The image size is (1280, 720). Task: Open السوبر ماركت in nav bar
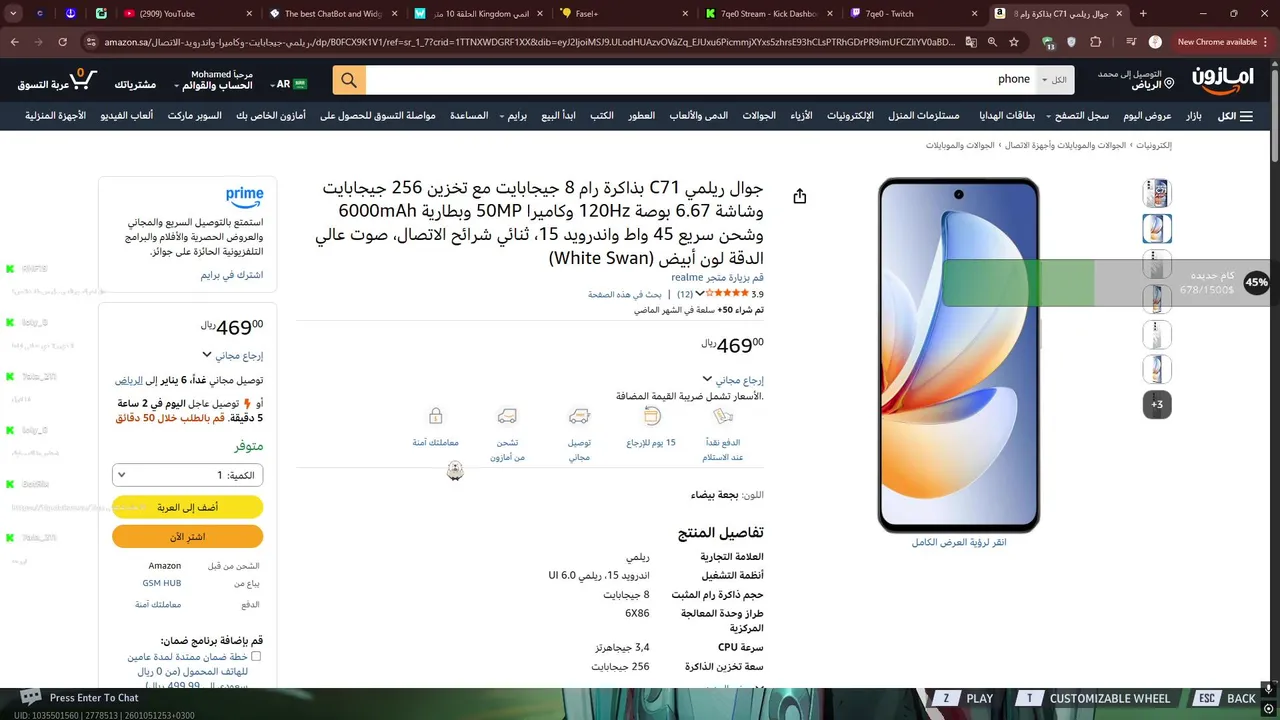click(x=195, y=116)
